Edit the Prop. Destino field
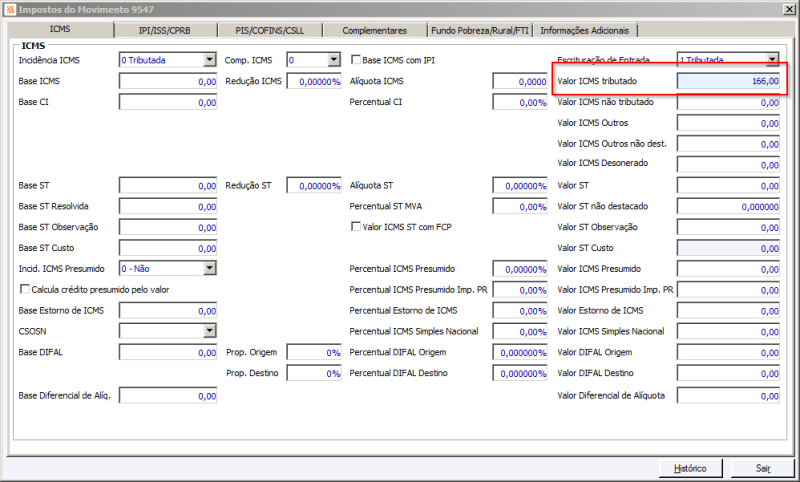Image resolution: width=800 pixels, height=482 pixels. point(314,374)
